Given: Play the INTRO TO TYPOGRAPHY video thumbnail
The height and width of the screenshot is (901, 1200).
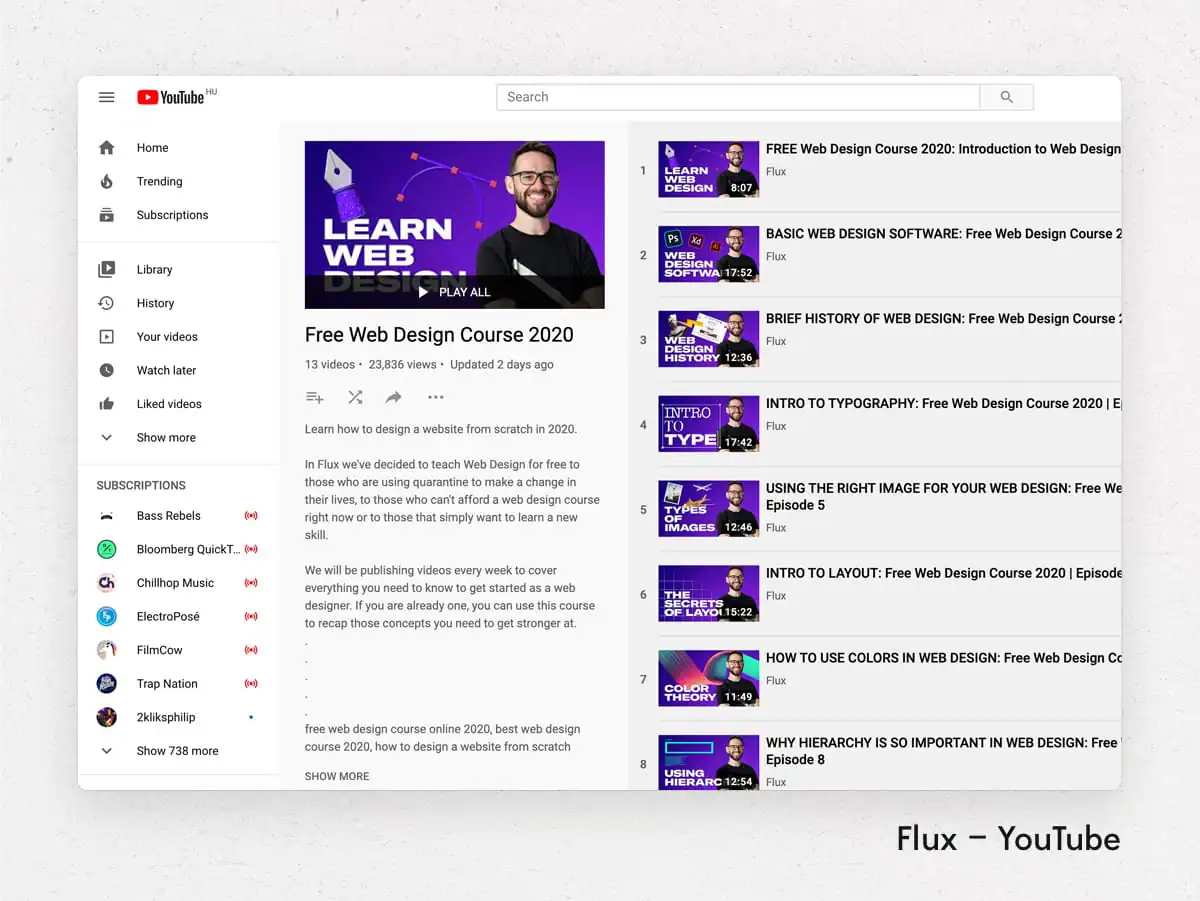Looking at the screenshot, I should click(x=708, y=423).
